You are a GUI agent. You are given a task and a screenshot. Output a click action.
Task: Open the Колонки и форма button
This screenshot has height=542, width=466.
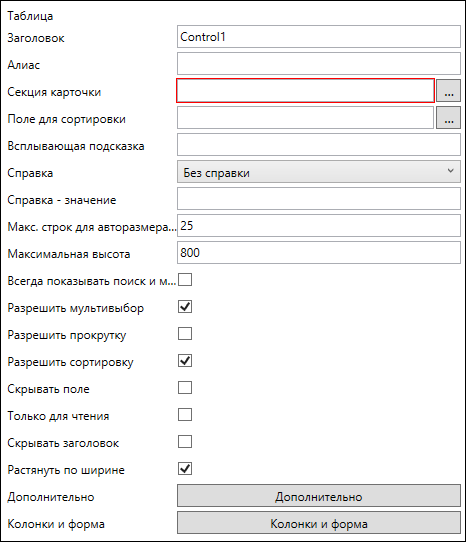coord(319,523)
